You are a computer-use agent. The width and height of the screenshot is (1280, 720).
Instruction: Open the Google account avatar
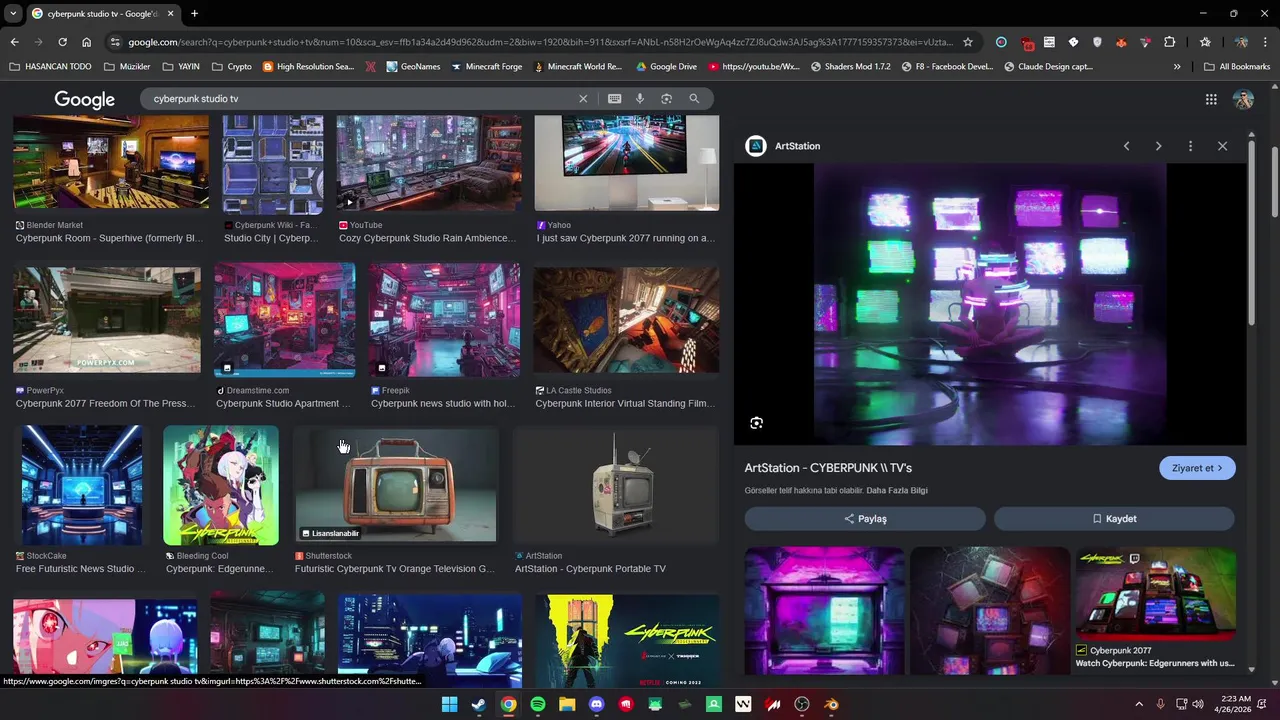[x=1243, y=99]
